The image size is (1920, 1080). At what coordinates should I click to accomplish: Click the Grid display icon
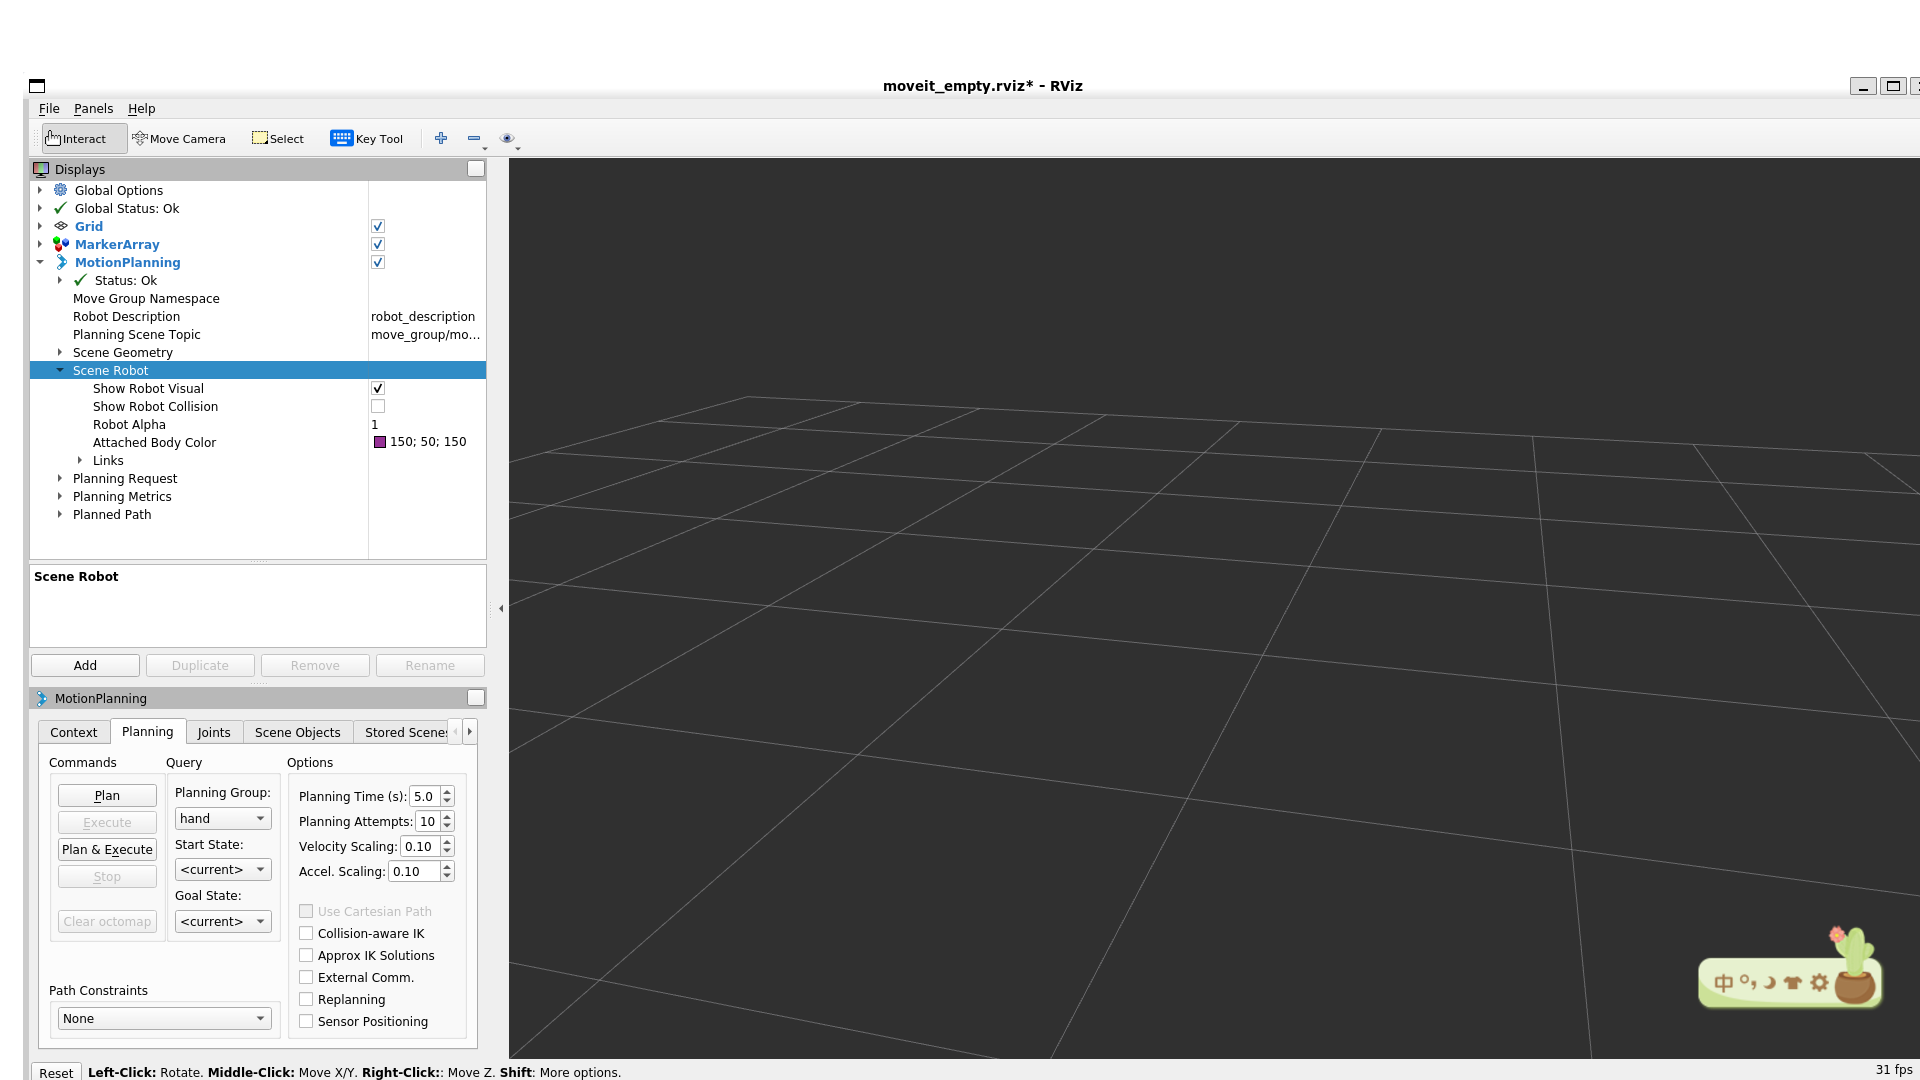[61, 226]
